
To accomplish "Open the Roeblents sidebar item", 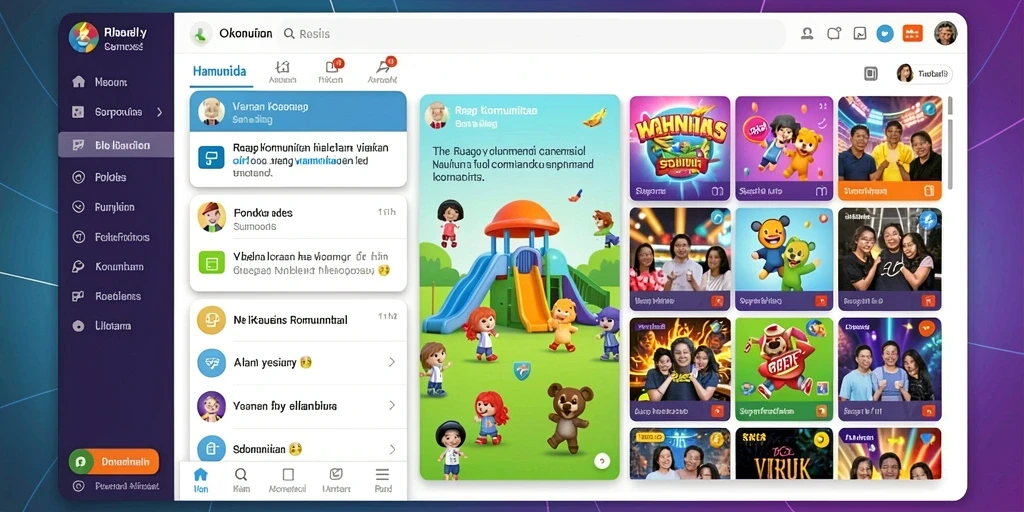I will tap(104, 296).
